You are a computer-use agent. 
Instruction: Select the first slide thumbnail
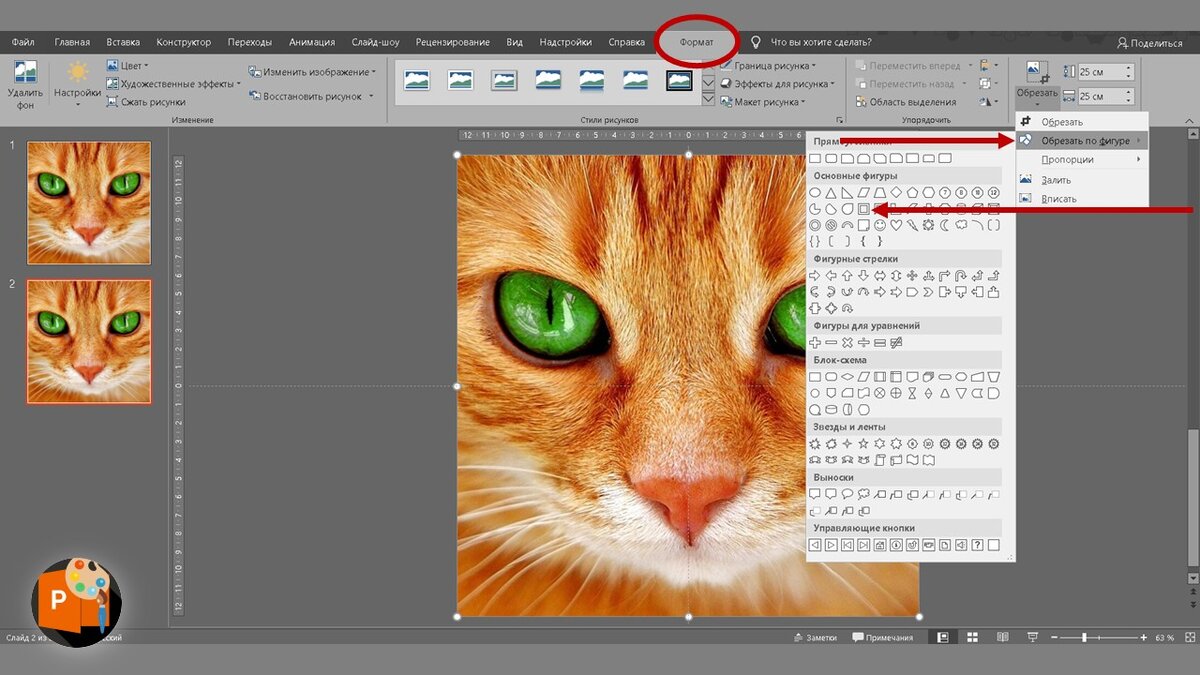(x=89, y=203)
